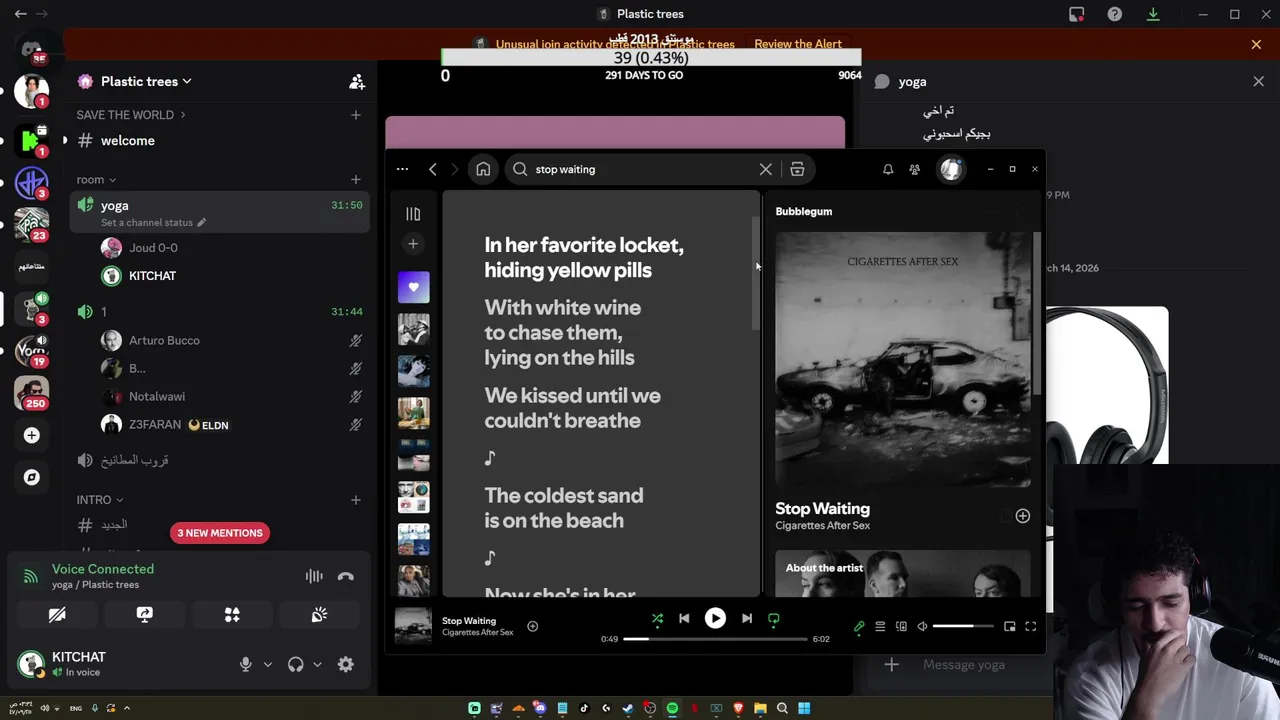Collapse the room category
This screenshot has width=1280, height=720.
click(96, 180)
